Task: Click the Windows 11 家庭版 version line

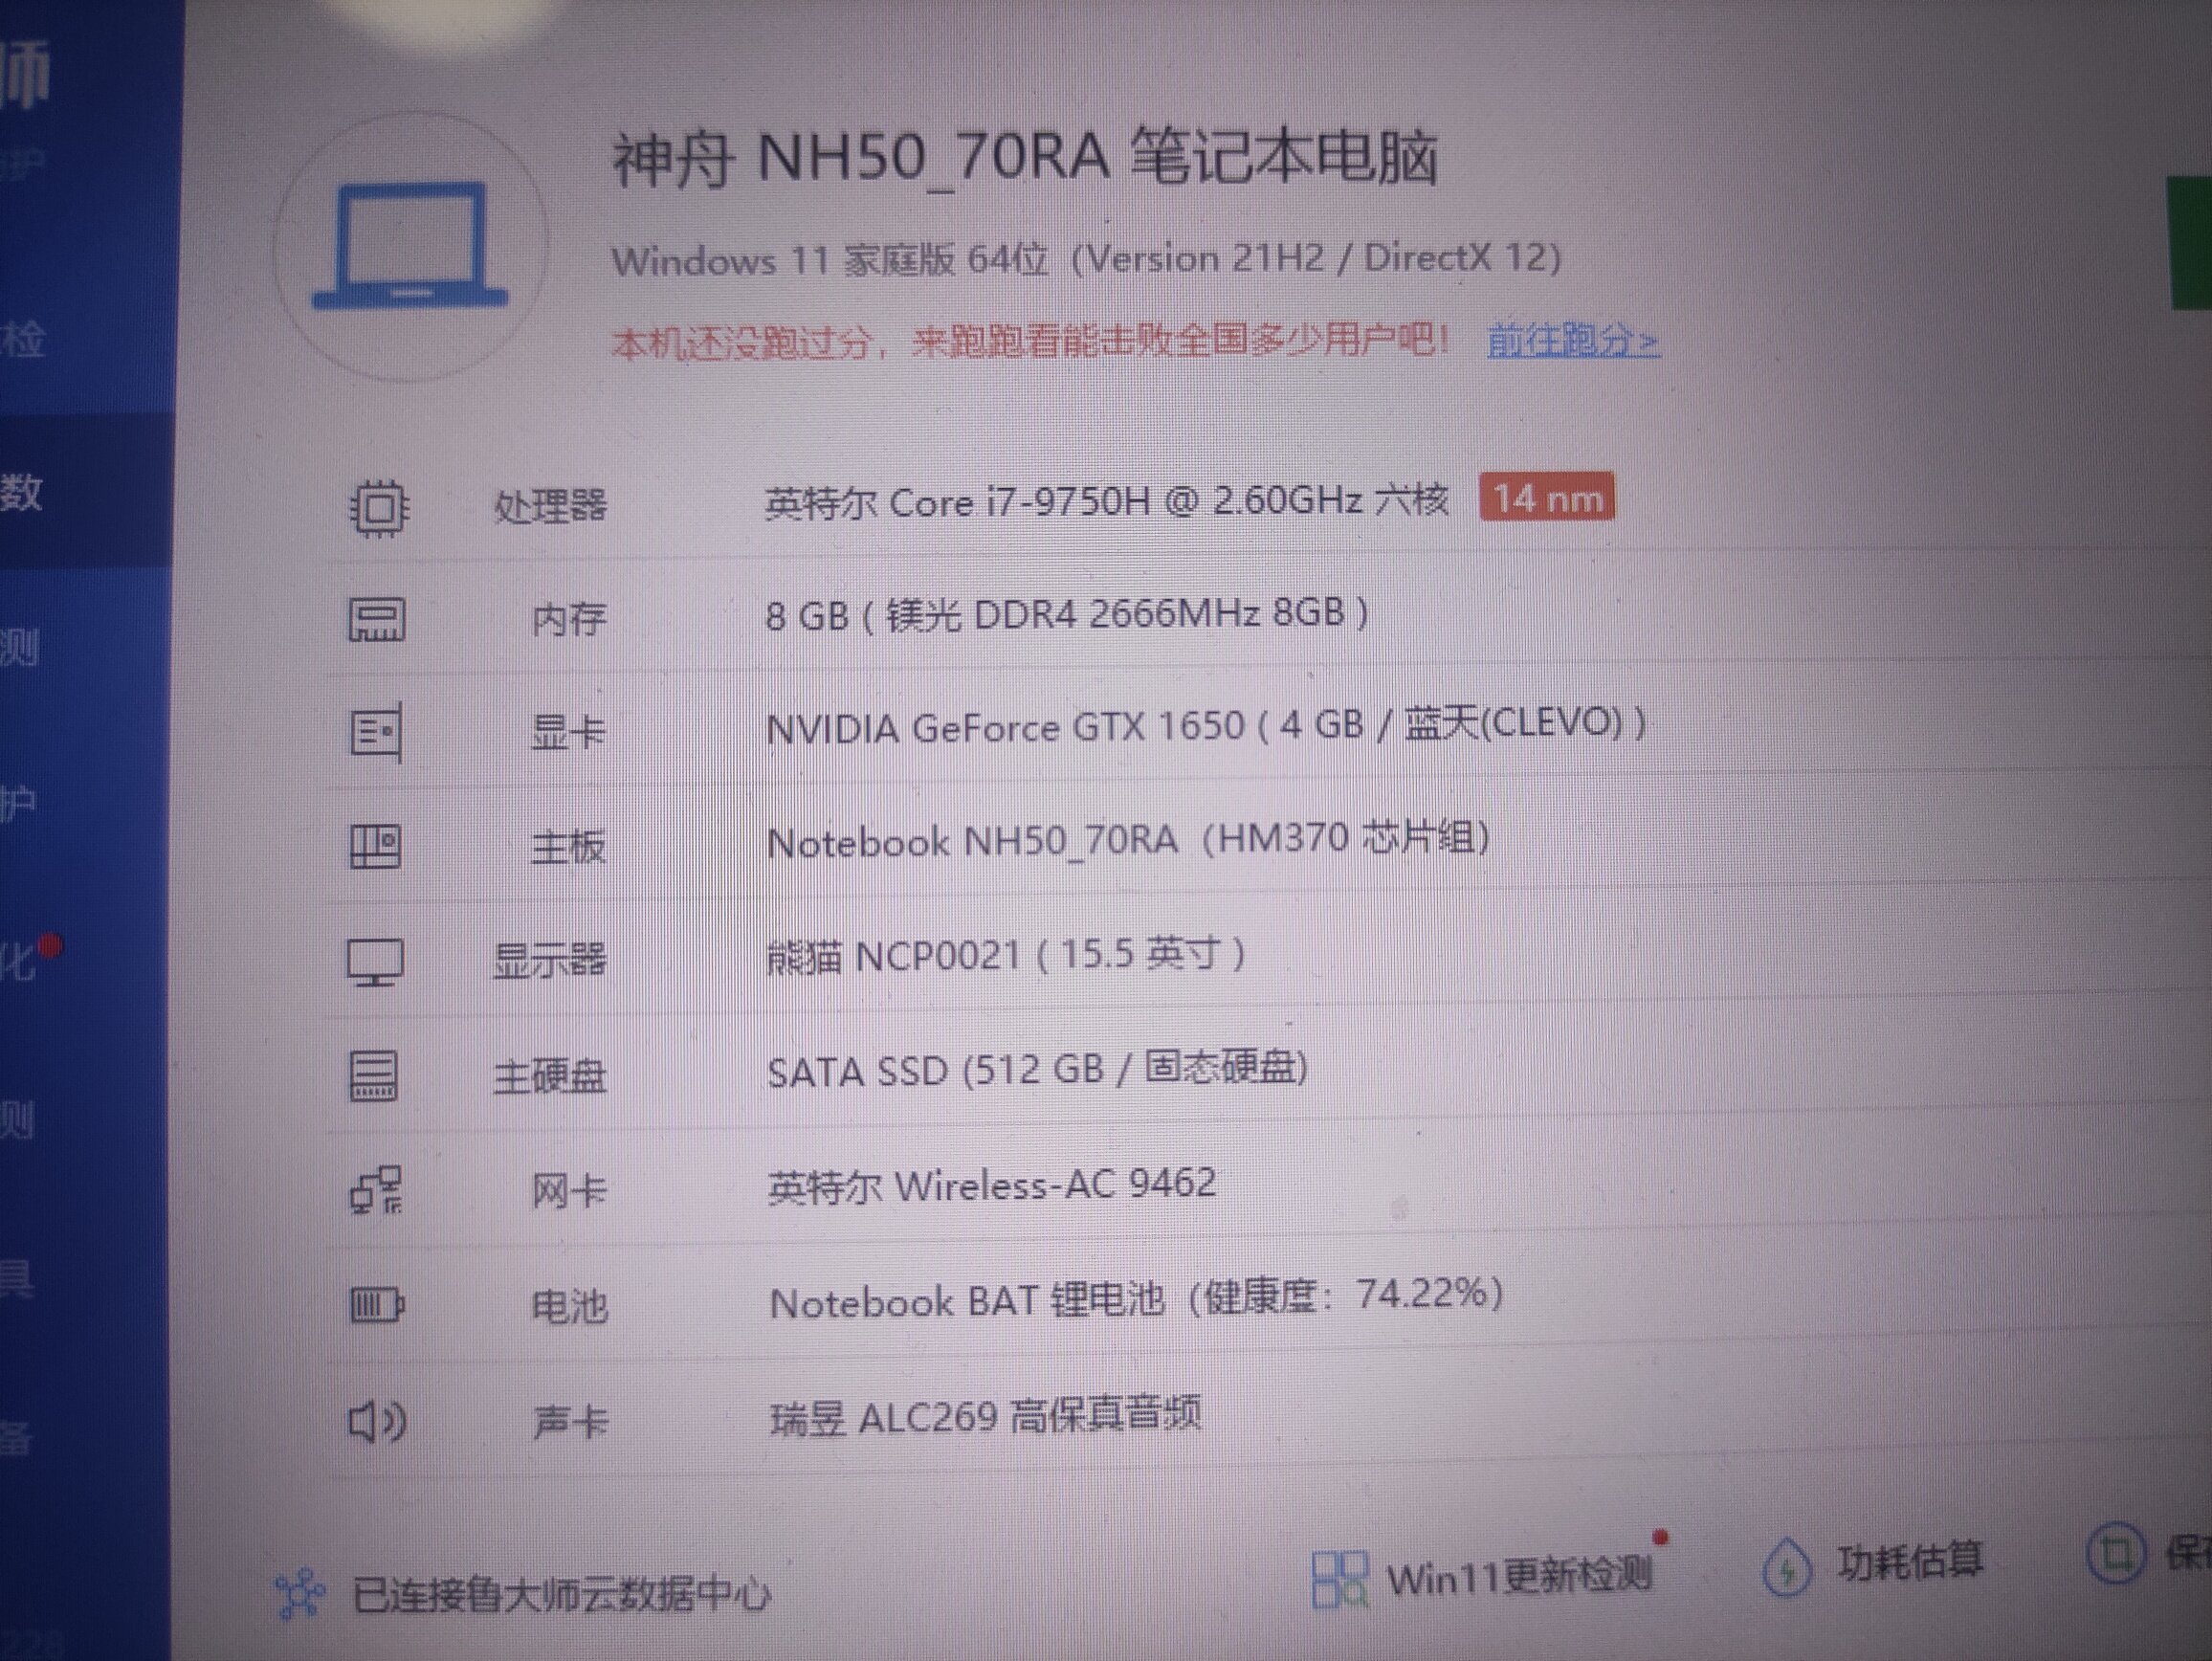Action: coord(1086,260)
